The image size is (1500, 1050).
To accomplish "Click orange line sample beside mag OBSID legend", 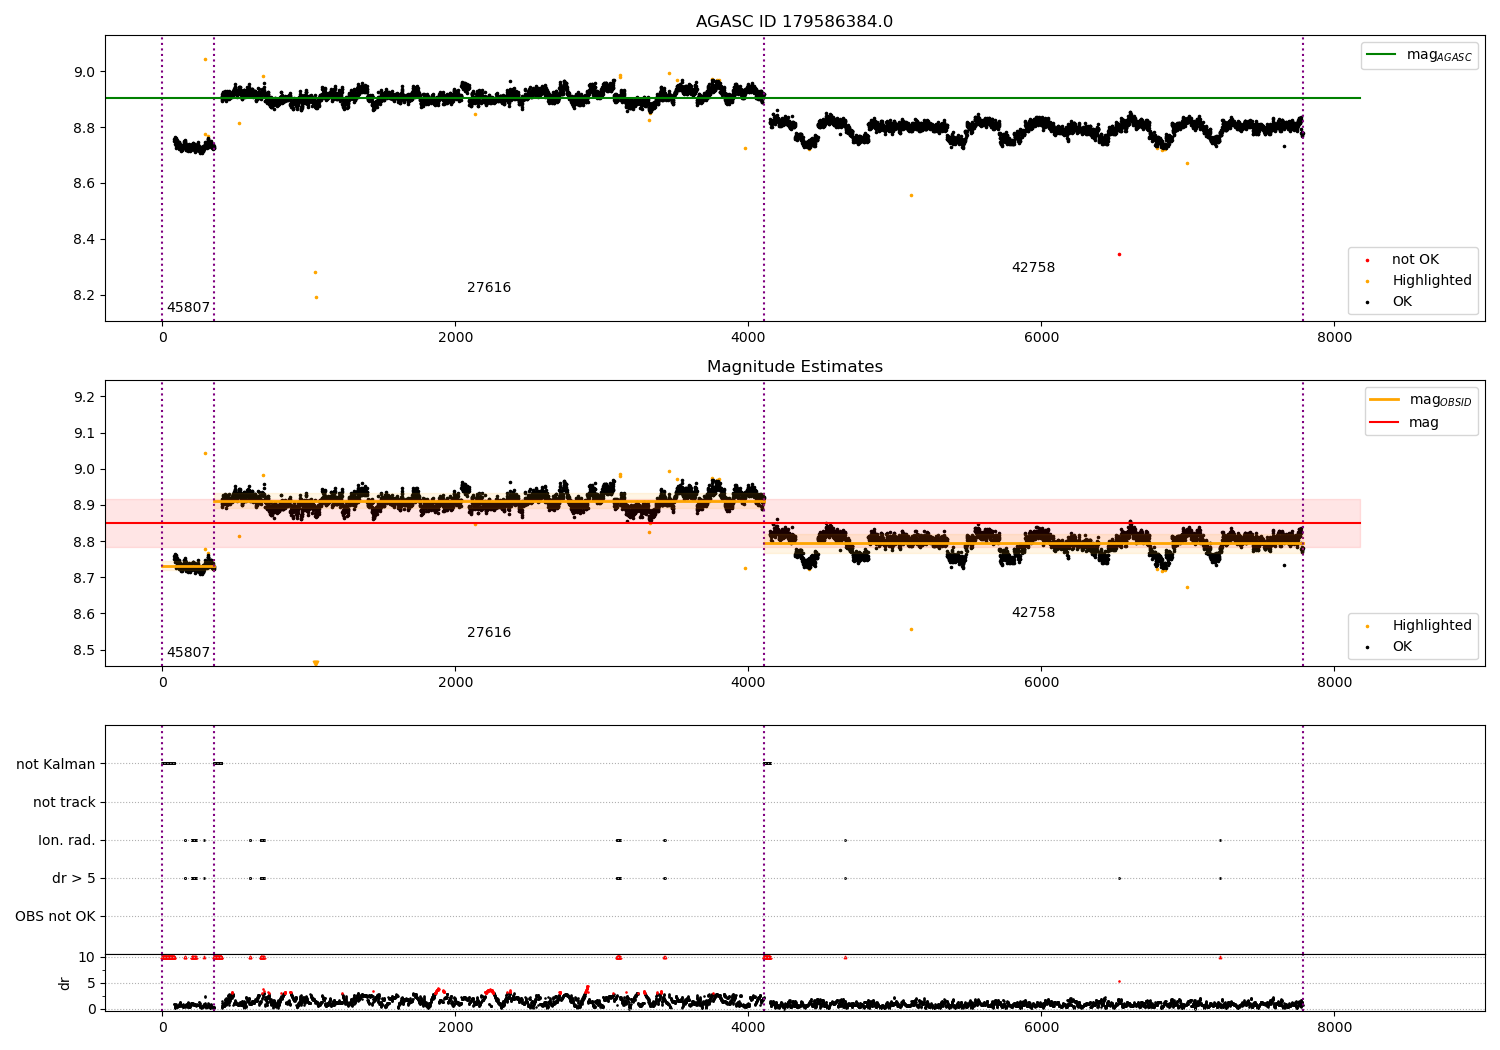I will (x=1384, y=400).
